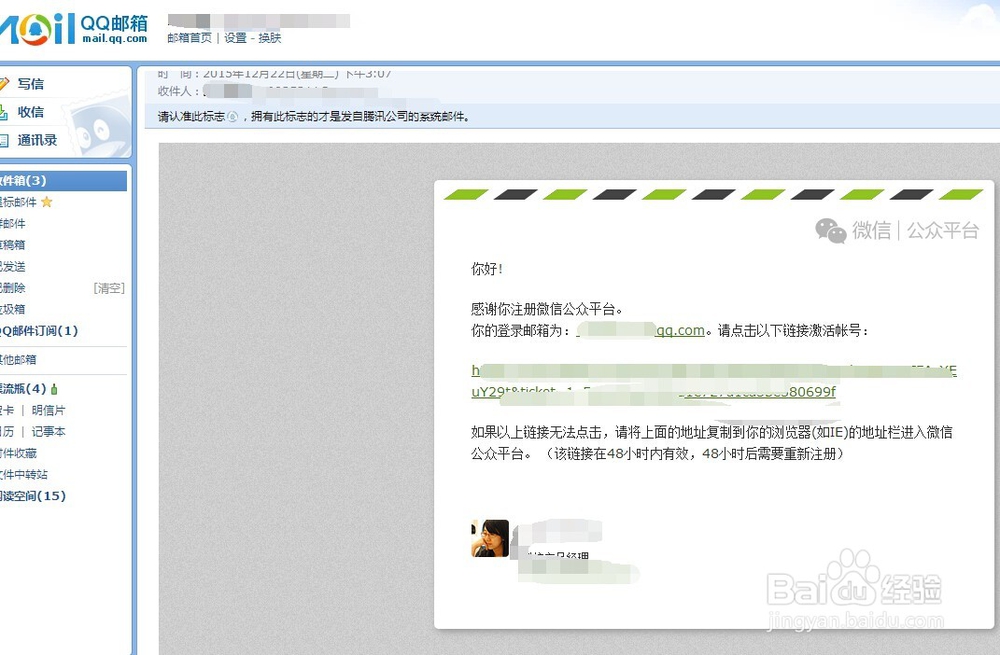Compose new mail with 写信
1000x655 pixels.
click(31, 84)
